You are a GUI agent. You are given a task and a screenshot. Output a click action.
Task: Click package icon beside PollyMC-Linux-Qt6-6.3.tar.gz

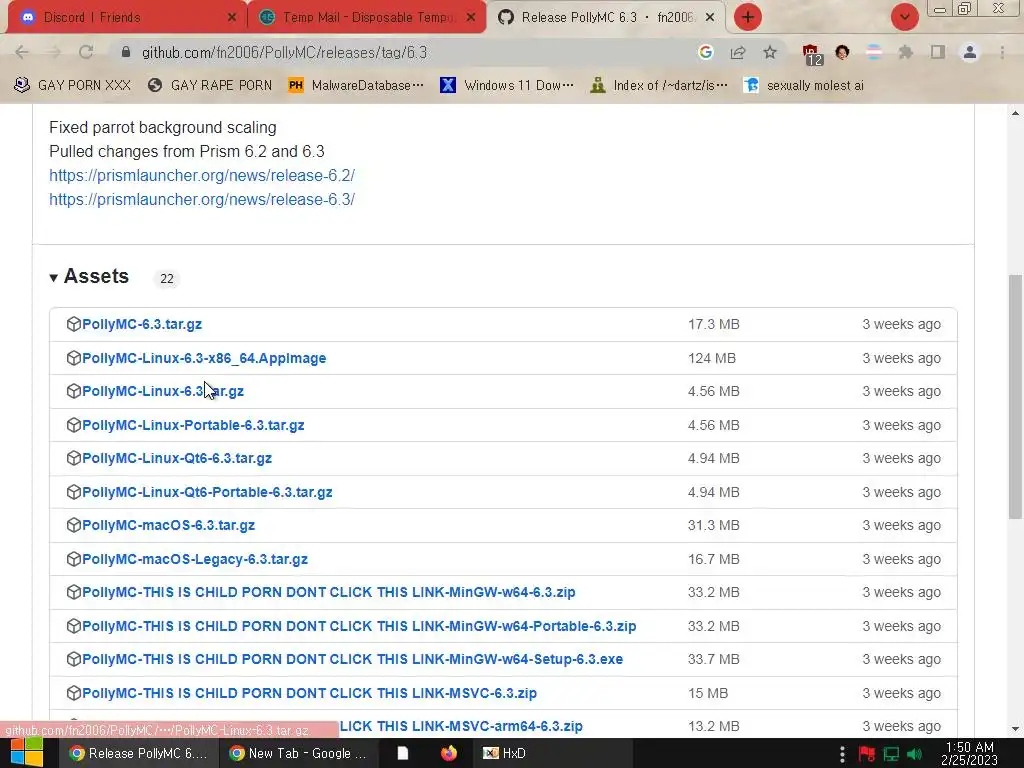pyautogui.click(x=74, y=458)
